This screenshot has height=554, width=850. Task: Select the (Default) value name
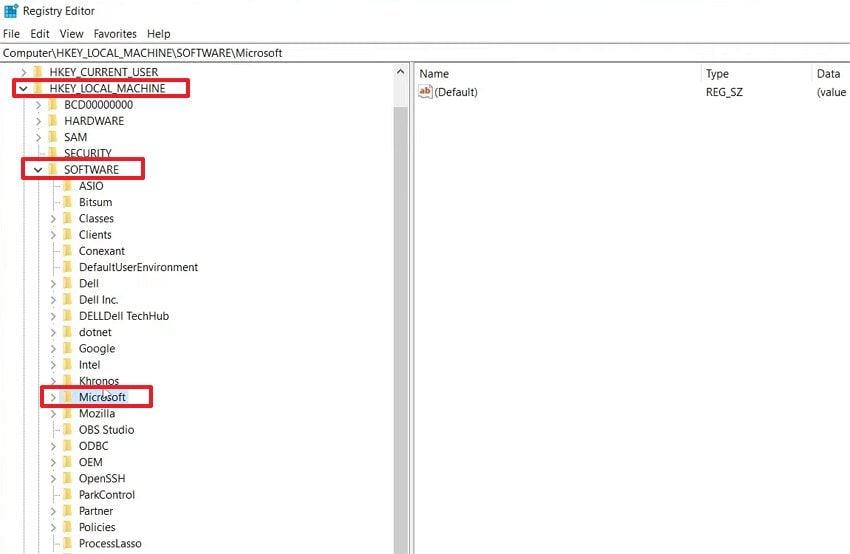[456, 92]
